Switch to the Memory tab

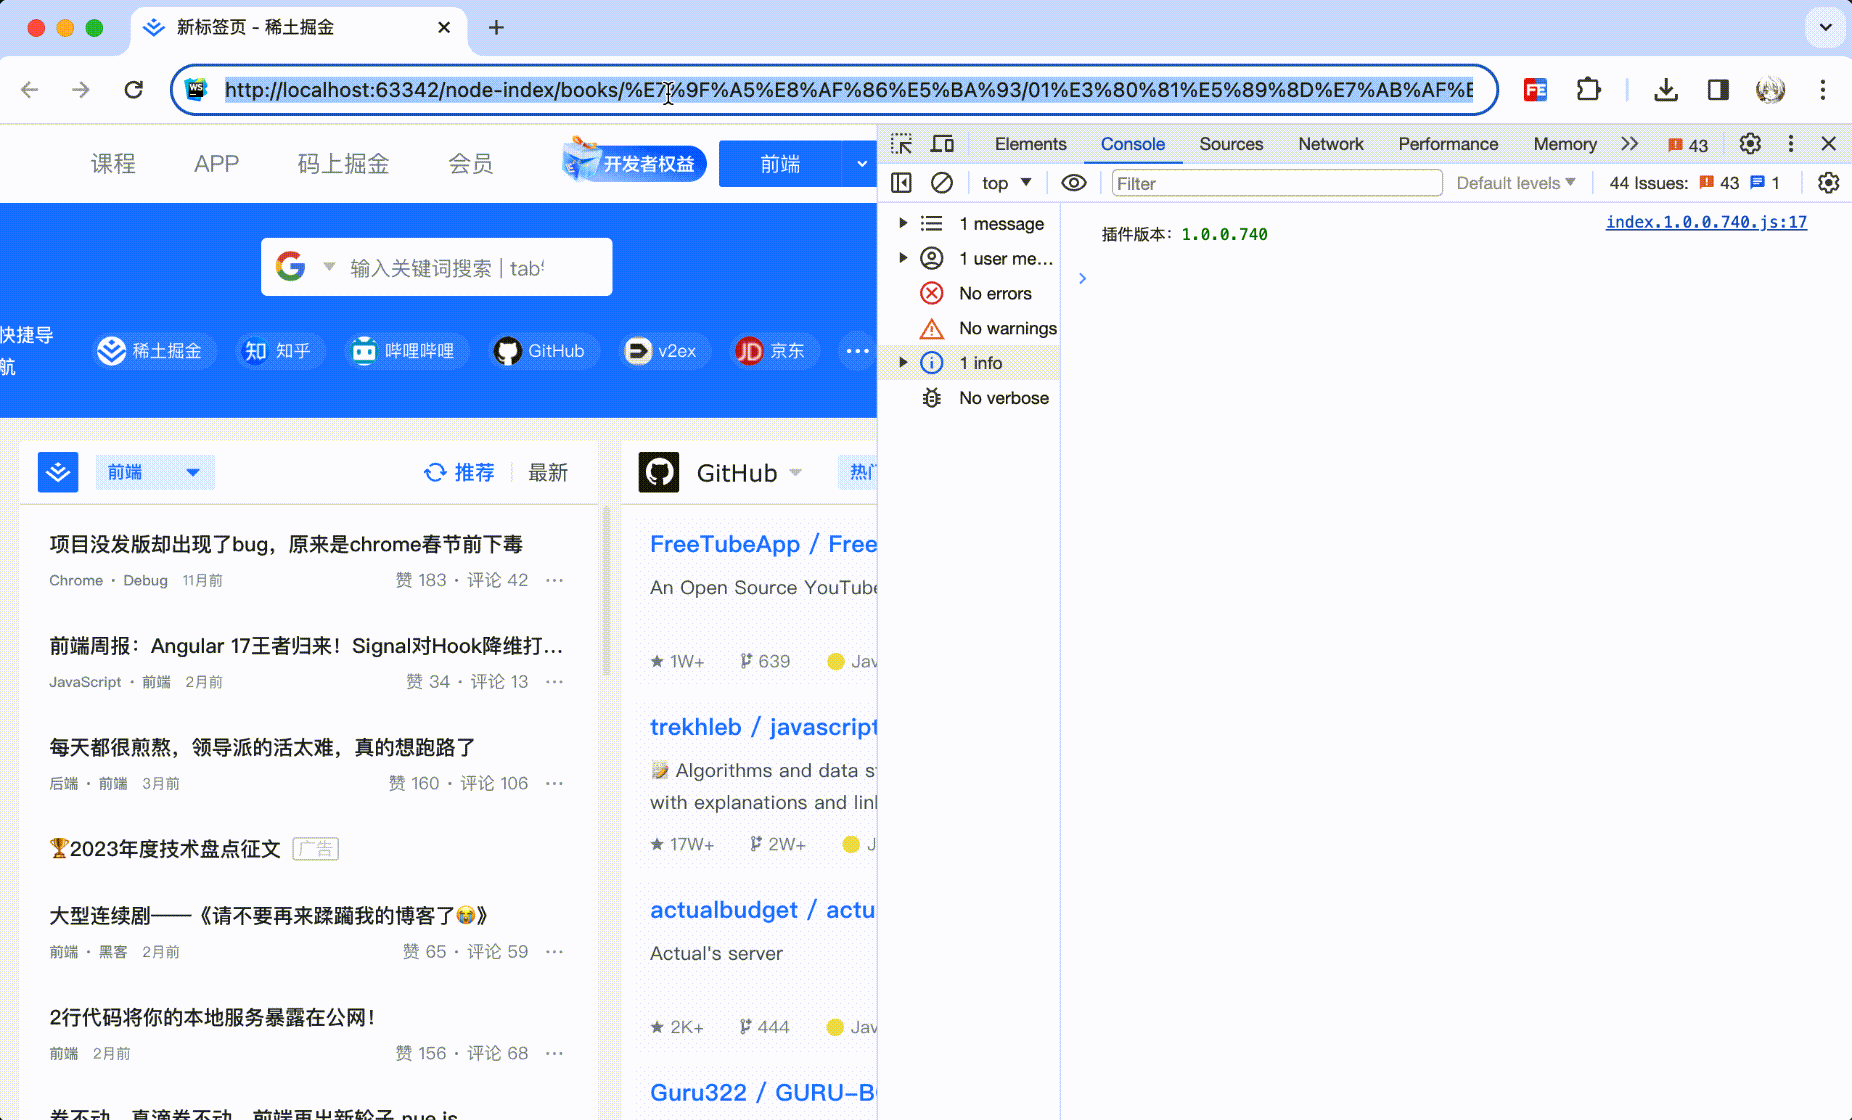[x=1565, y=144]
